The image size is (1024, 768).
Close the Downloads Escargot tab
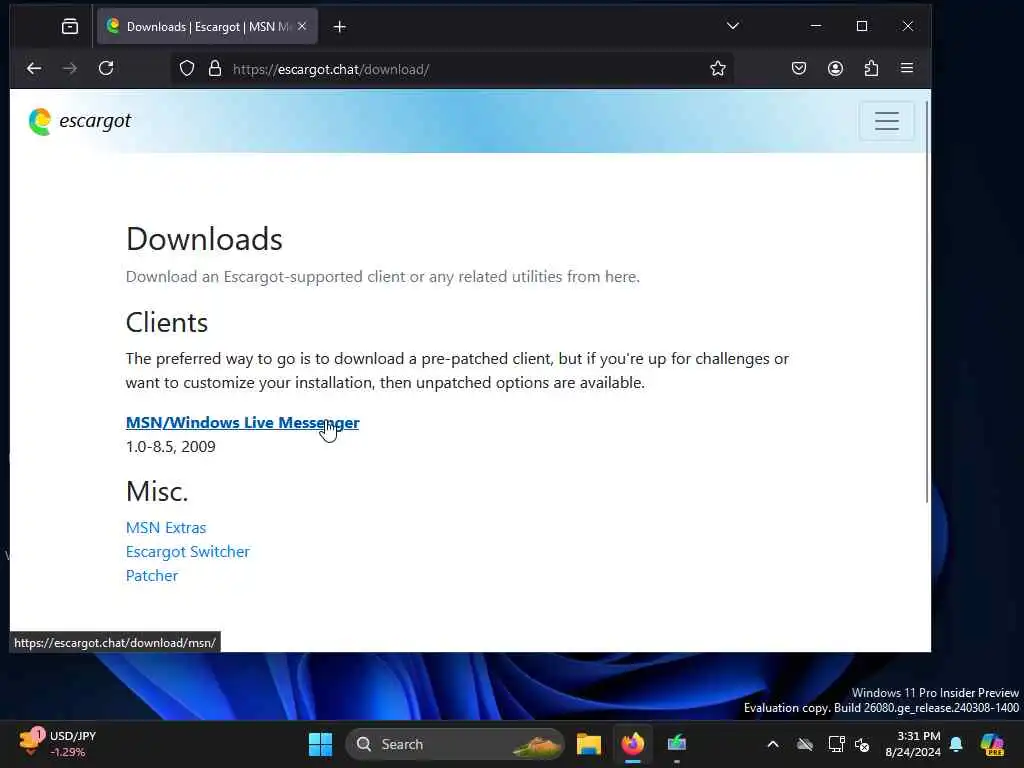(302, 27)
